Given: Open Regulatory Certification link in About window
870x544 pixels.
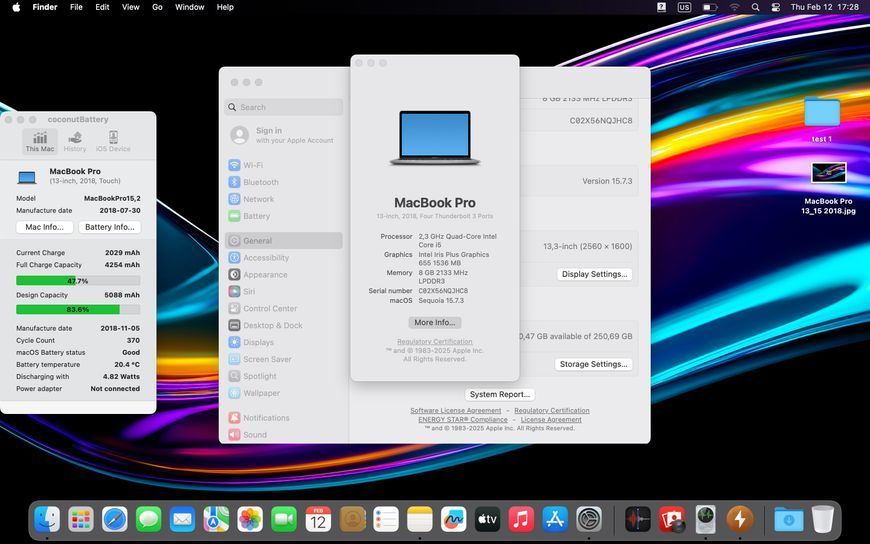Looking at the screenshot, I should [434, 341].
